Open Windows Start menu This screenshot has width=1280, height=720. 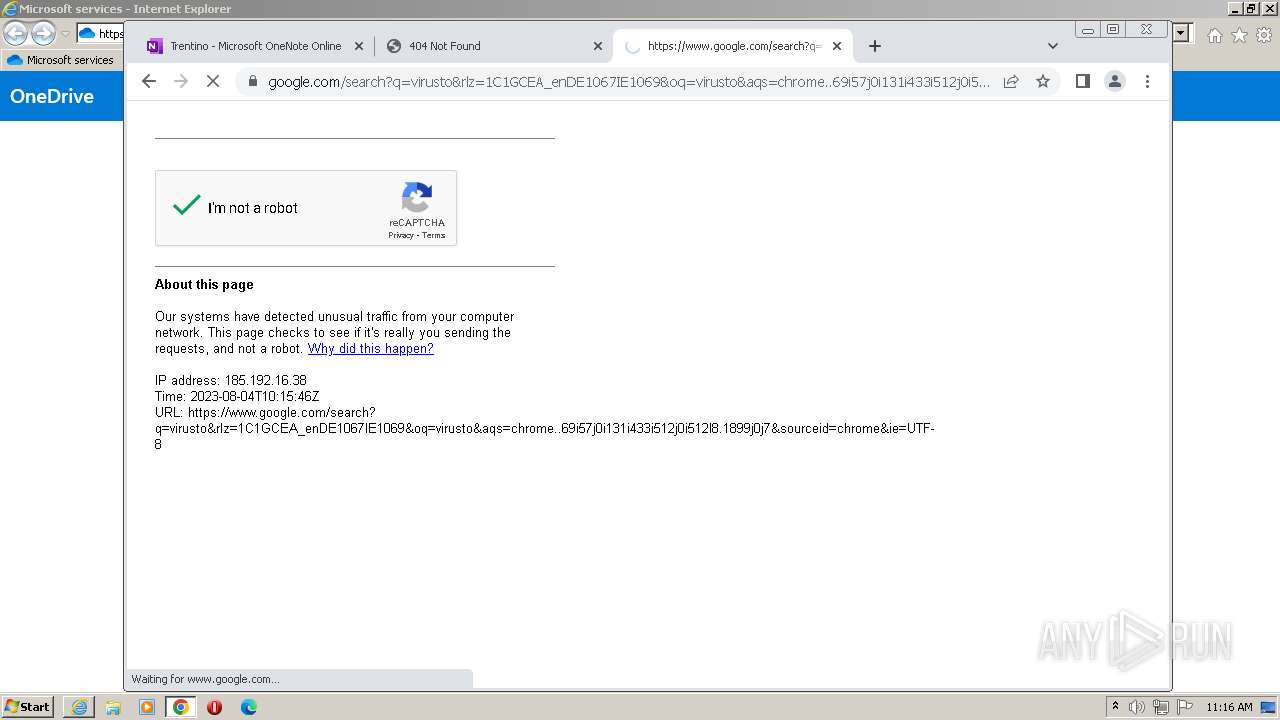click(28, 707)
